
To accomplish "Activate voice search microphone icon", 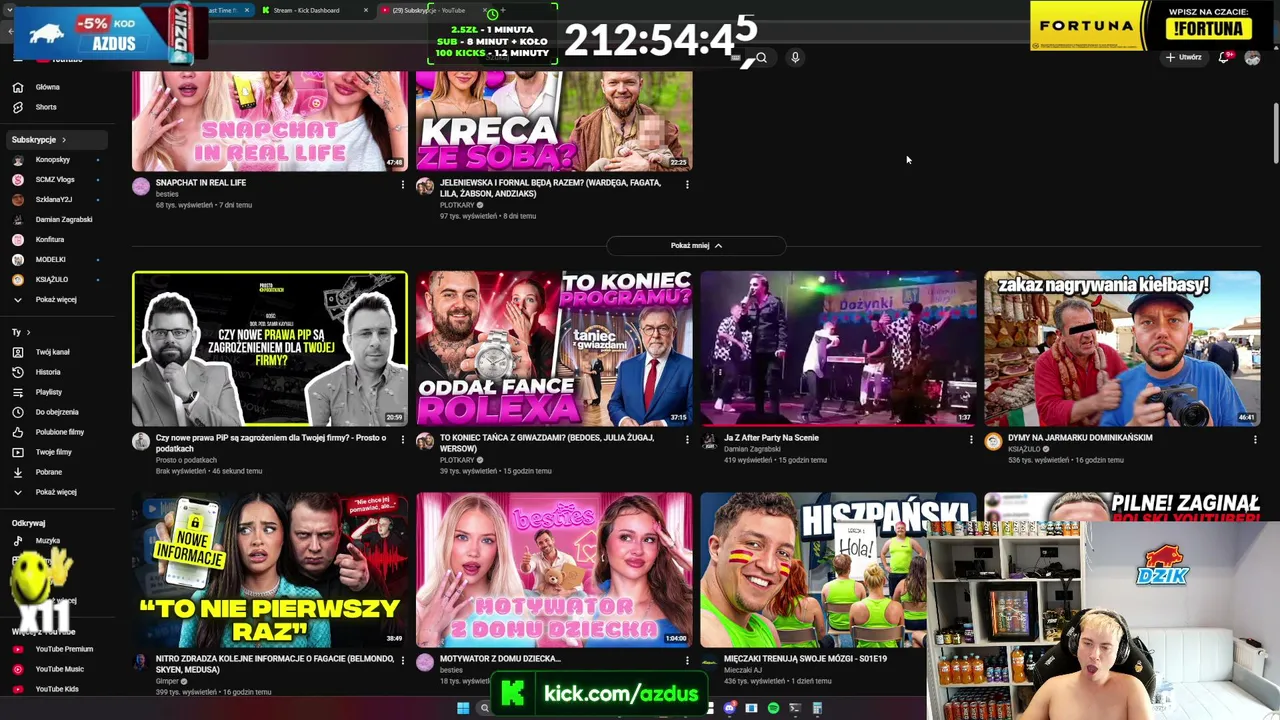I will click(795, 57).
